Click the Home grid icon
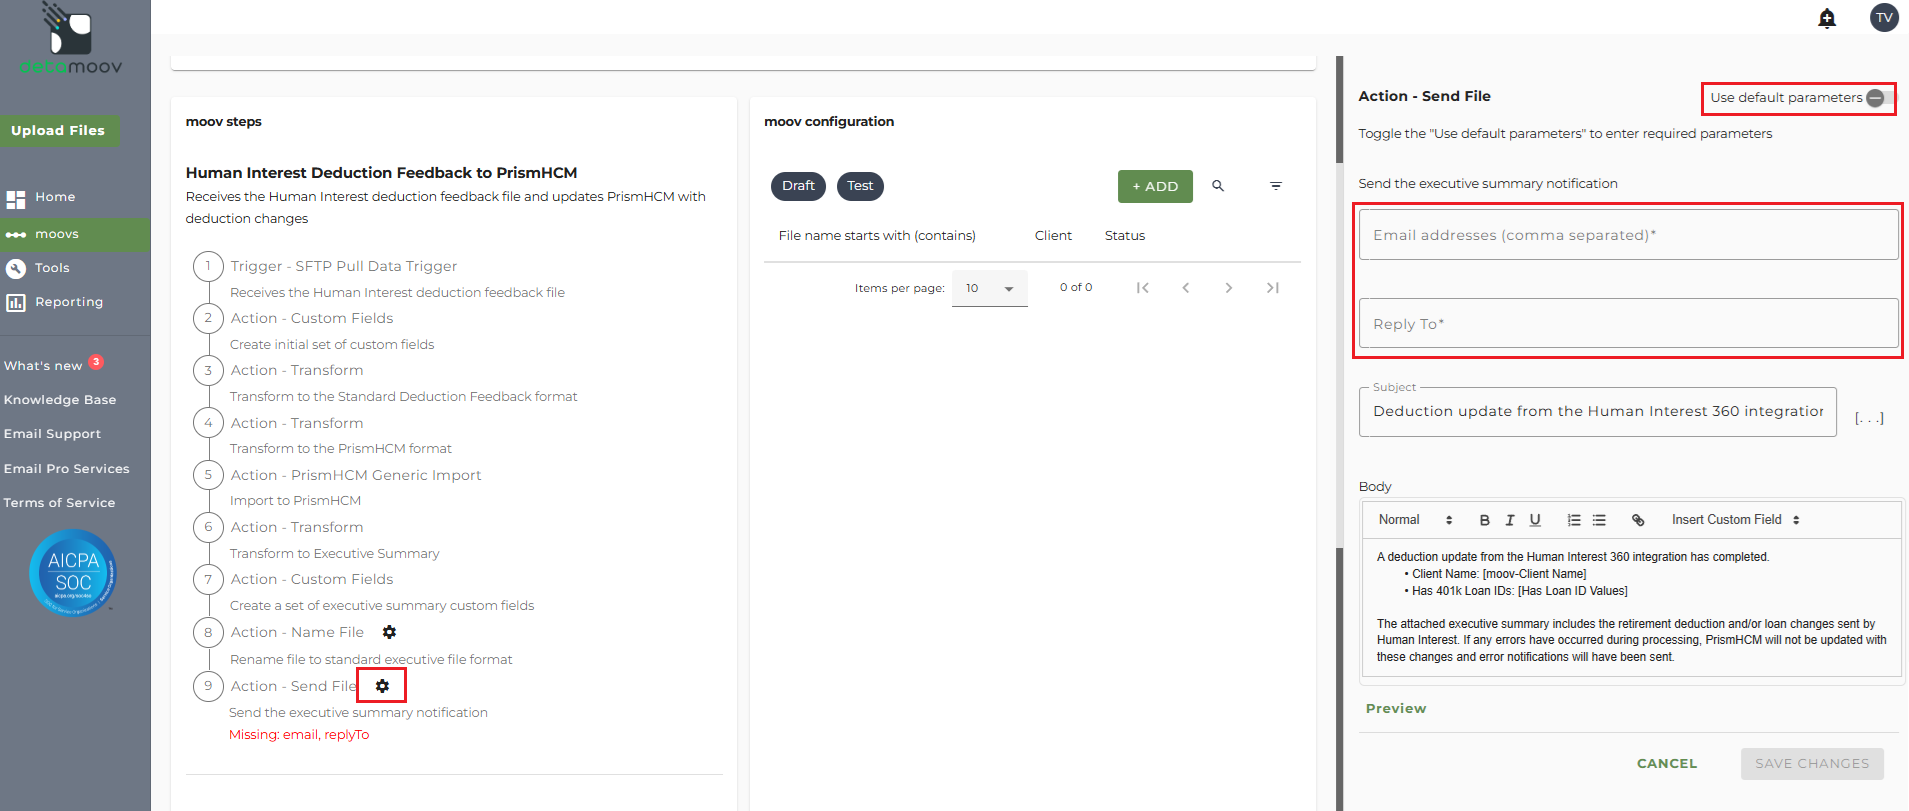The height and width of the screenshot is (811, 1909). (16, 199)
